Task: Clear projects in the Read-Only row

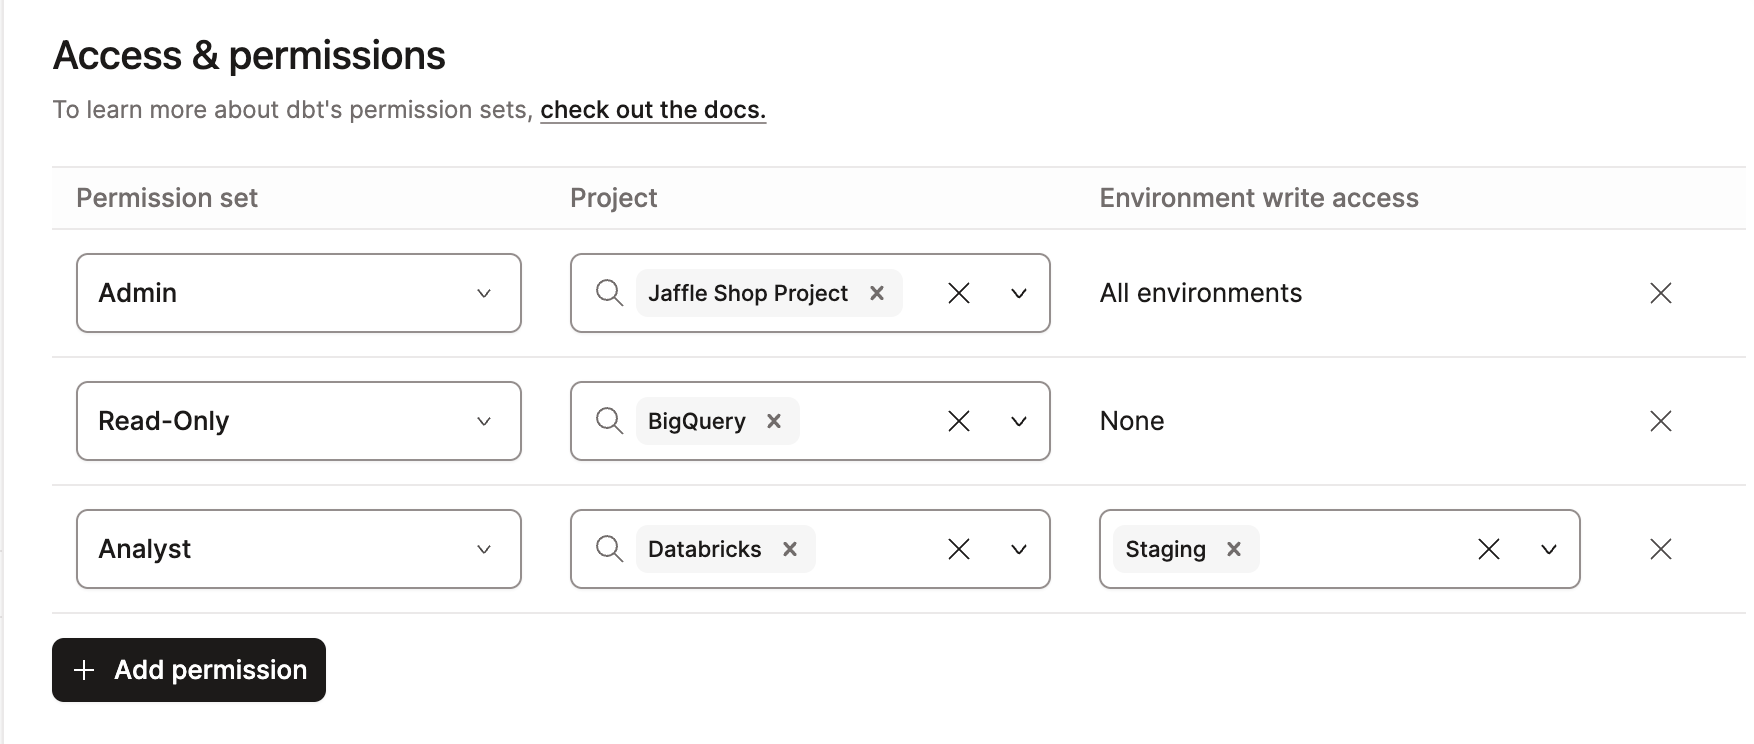Action: [x=959, y=421]
